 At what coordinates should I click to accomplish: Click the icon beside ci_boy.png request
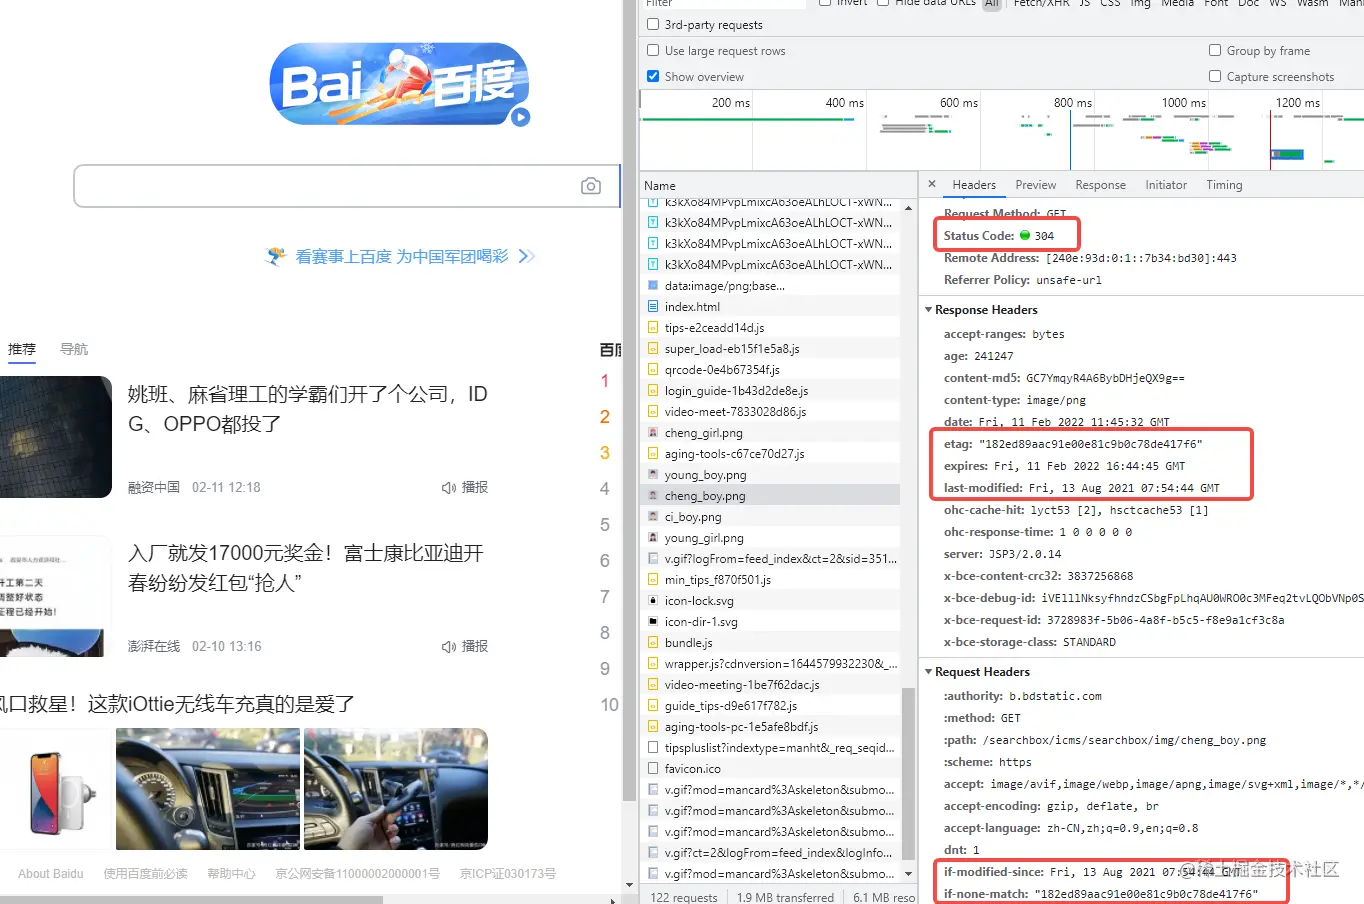[653, 517]
